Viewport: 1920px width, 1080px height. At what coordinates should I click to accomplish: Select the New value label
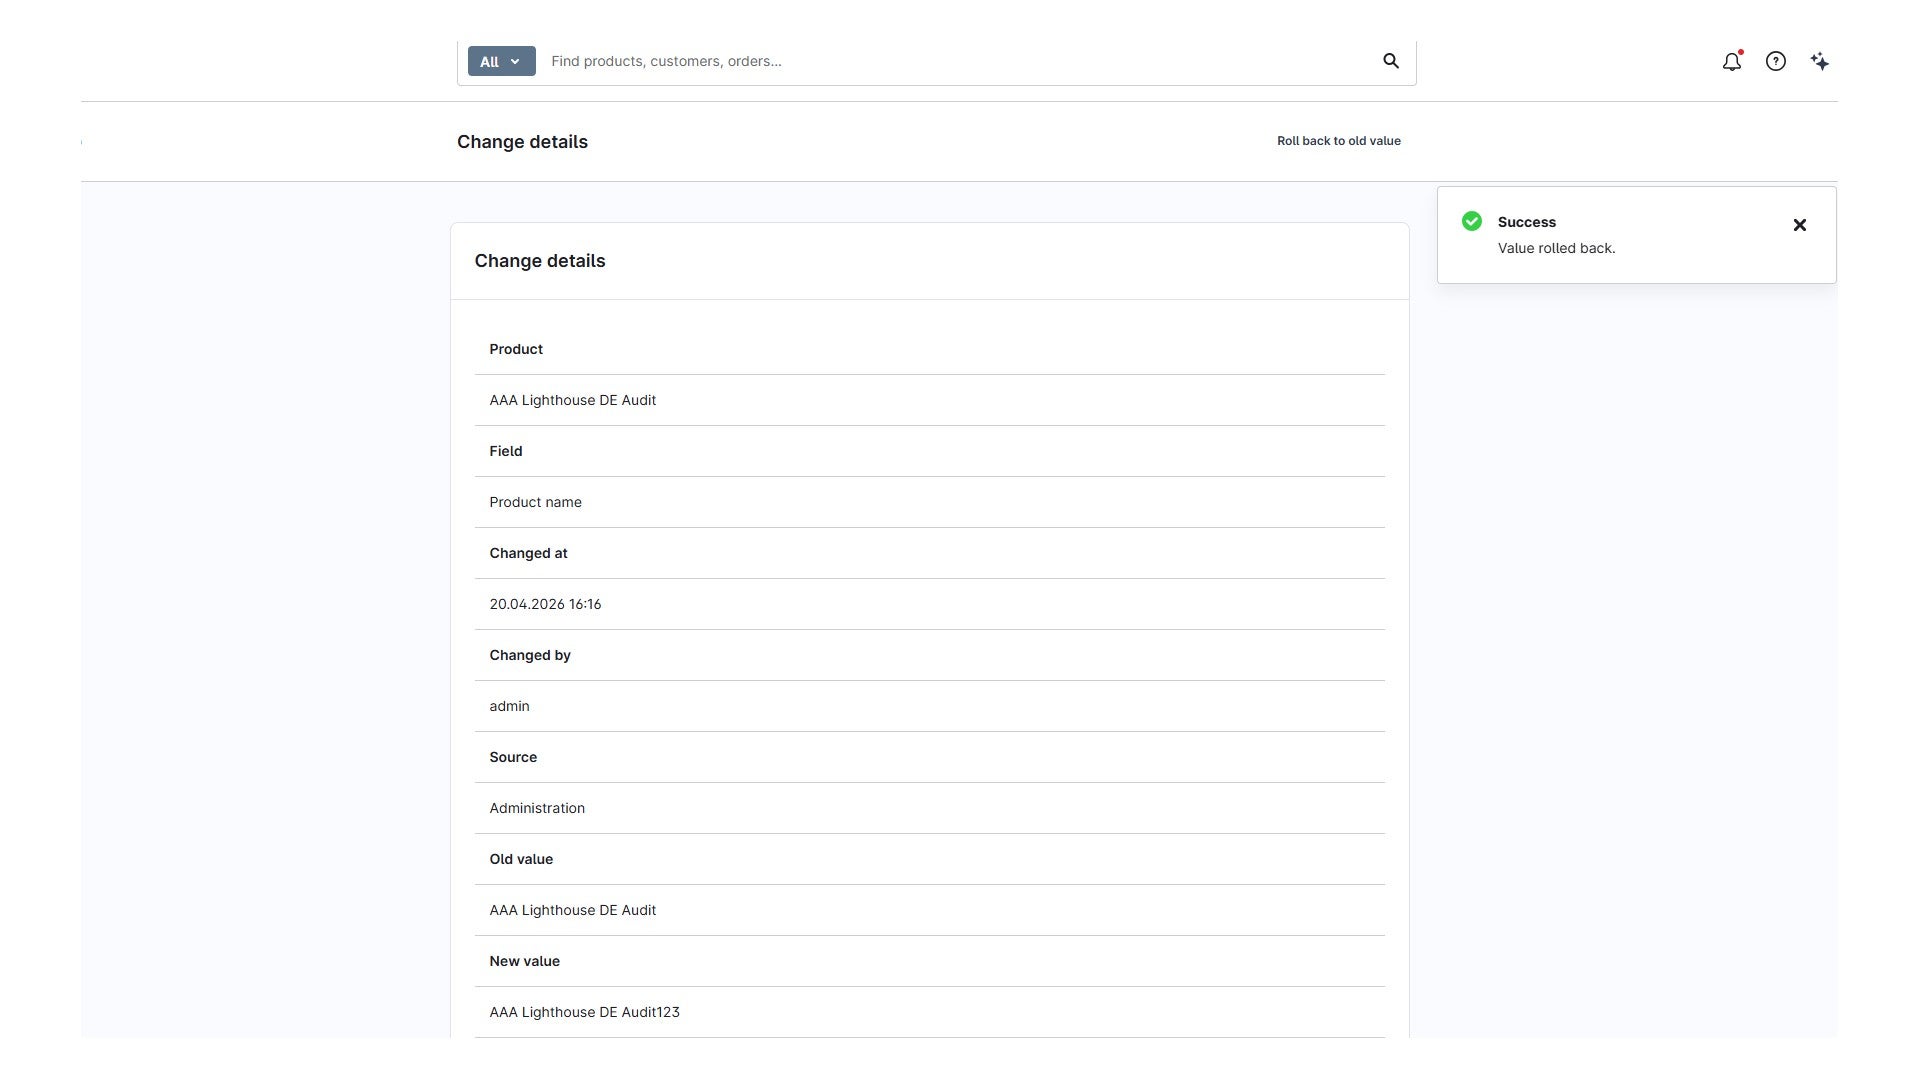click(525, 961)
